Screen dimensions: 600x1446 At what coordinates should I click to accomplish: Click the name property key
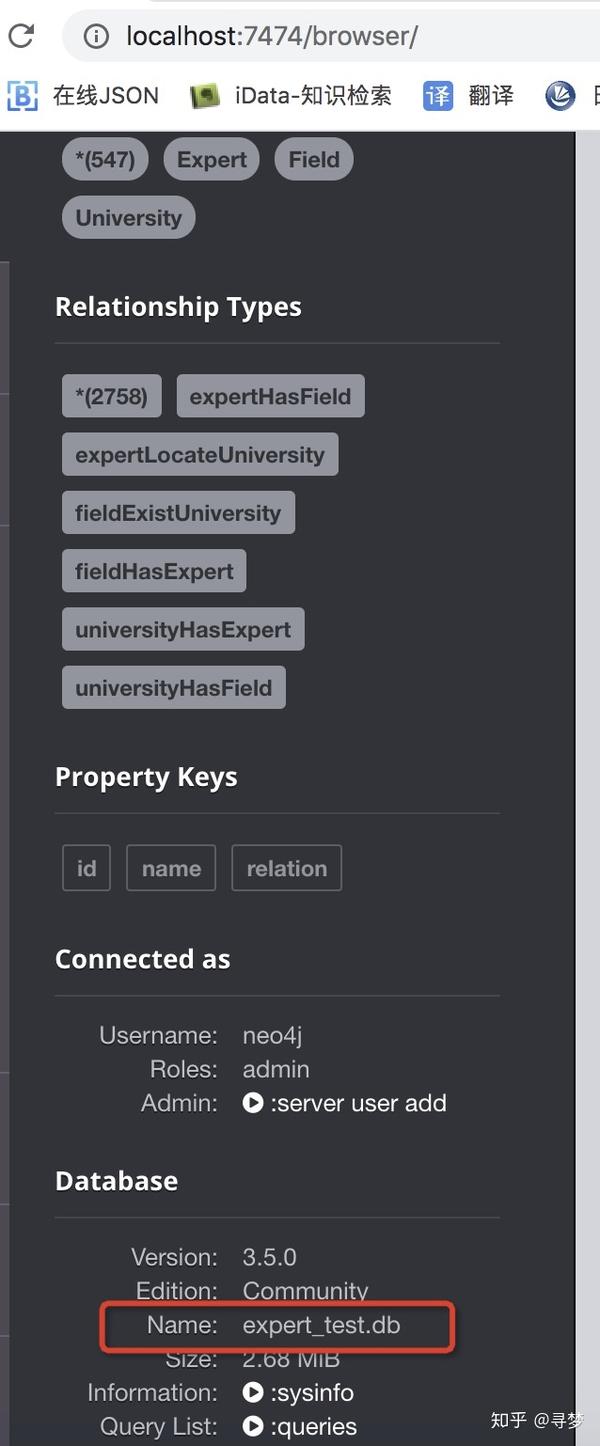(x=171, y=868)
